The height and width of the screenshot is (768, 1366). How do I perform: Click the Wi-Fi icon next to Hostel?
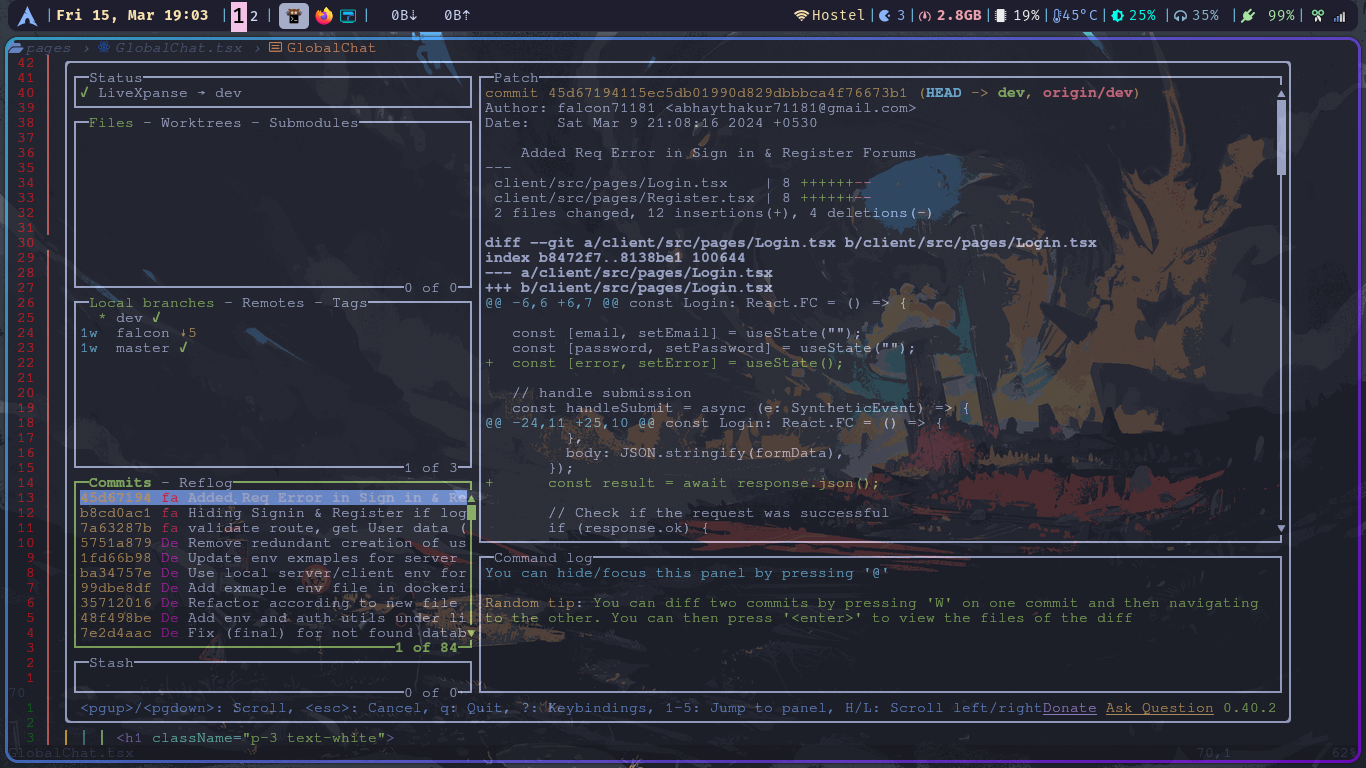801,15
